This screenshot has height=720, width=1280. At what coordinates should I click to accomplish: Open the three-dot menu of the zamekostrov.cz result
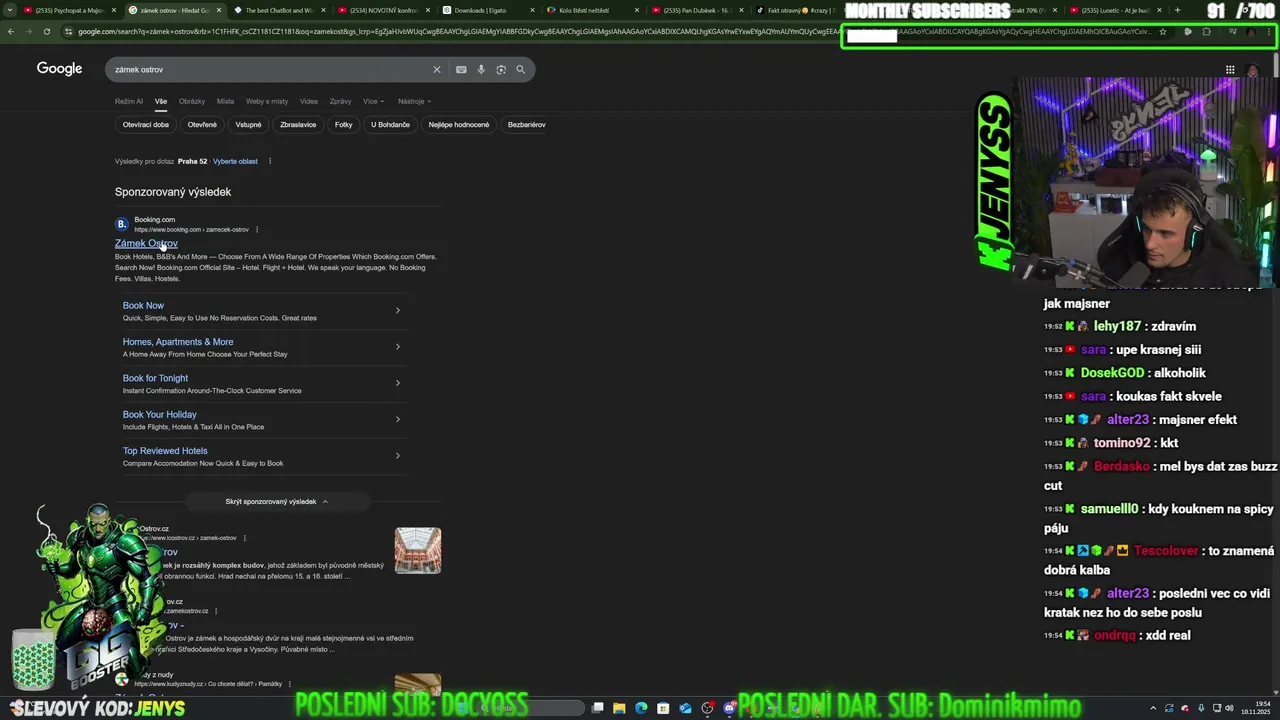(216, 611)
